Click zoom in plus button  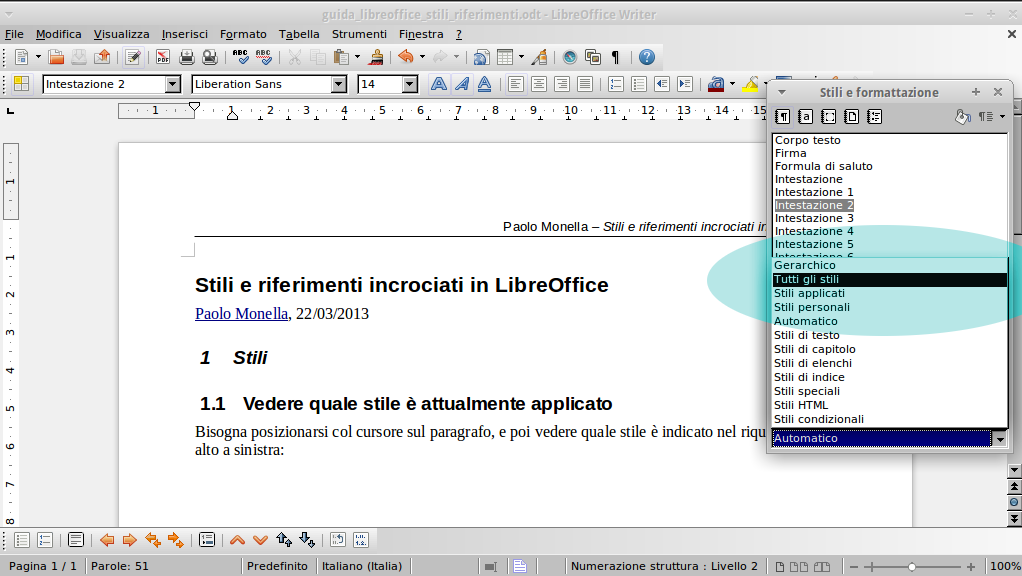(x=971, y=567)
